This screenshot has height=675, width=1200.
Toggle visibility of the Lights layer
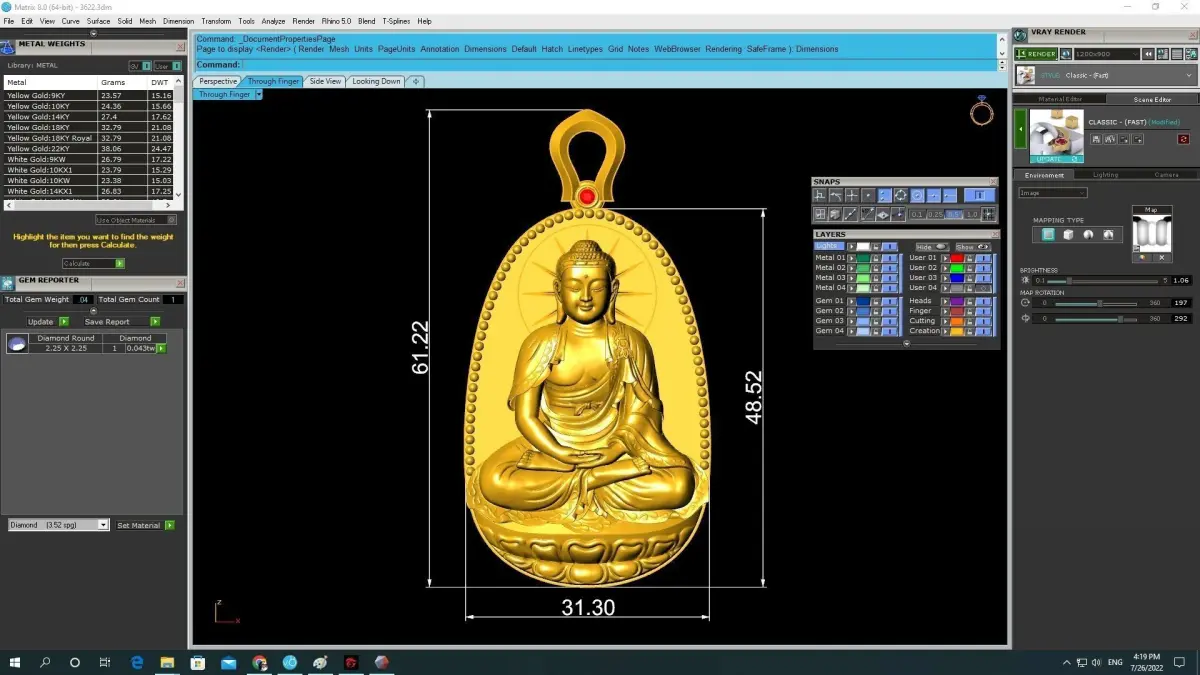(889, 247)
